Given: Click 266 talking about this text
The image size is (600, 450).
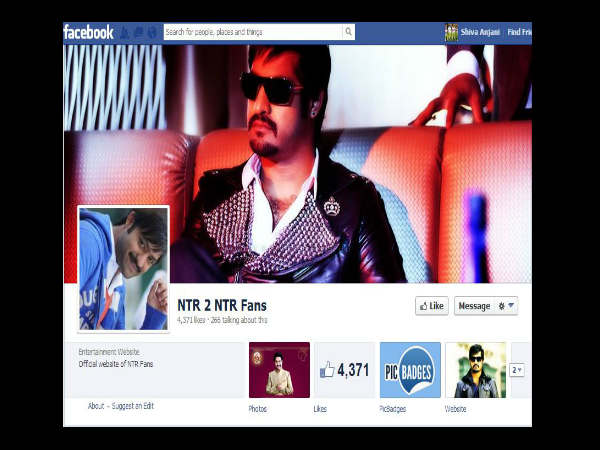Looking at the screenshot, I should coord(239,320).
